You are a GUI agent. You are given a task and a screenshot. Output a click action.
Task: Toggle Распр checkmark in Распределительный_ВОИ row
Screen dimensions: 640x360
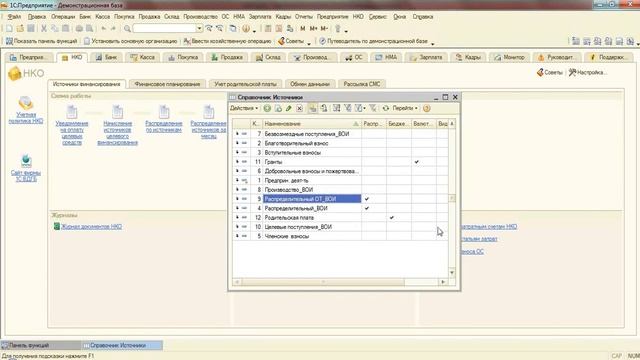click(367, 208)
